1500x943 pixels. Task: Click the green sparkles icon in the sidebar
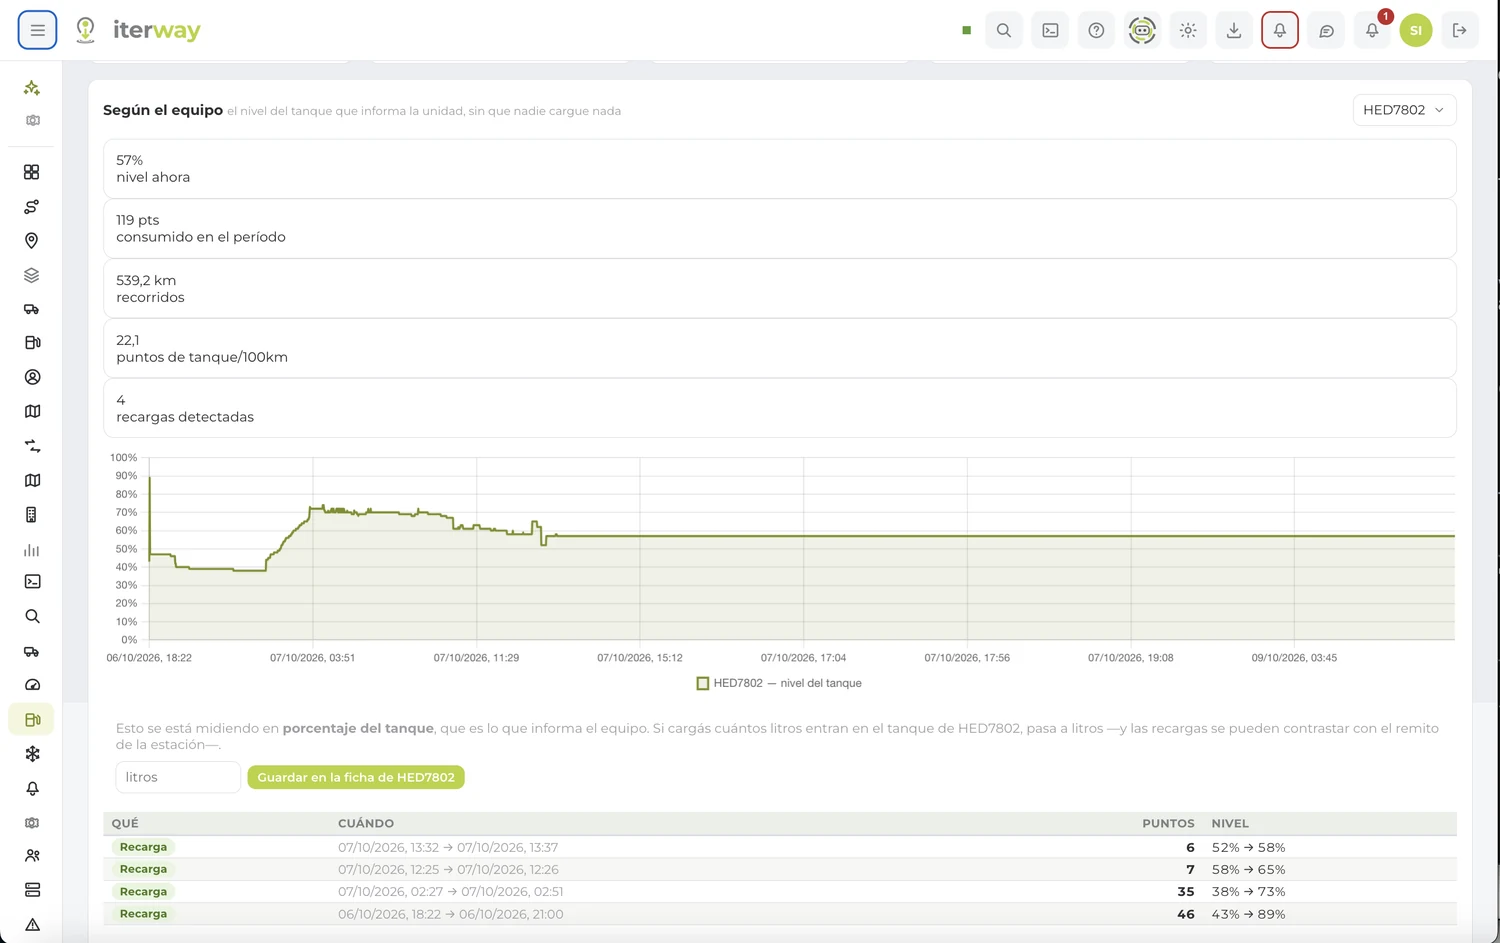pos(32,88)
